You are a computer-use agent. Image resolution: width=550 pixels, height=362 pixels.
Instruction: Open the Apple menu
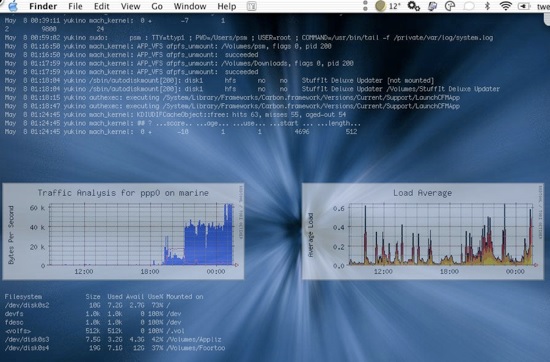(x=13, y=6)
